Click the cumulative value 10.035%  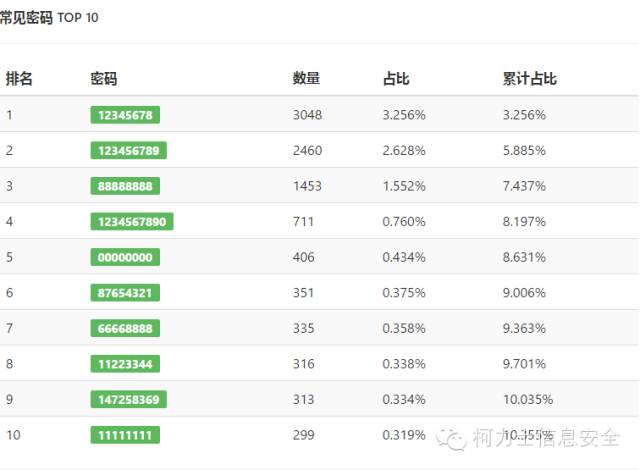(x=528, y=399)
